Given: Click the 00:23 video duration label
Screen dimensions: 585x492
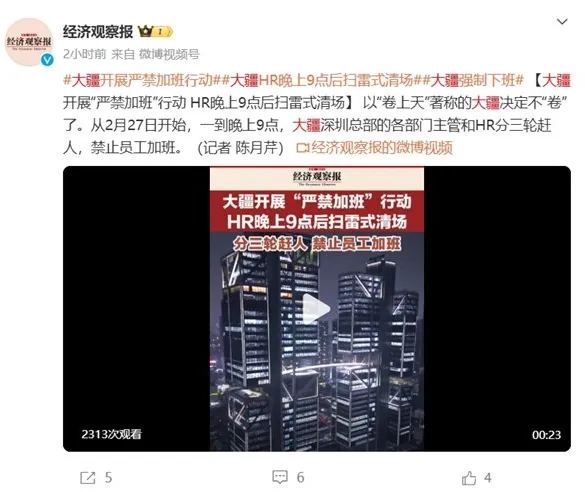Looking at the screenshot, I should [546, 435].
